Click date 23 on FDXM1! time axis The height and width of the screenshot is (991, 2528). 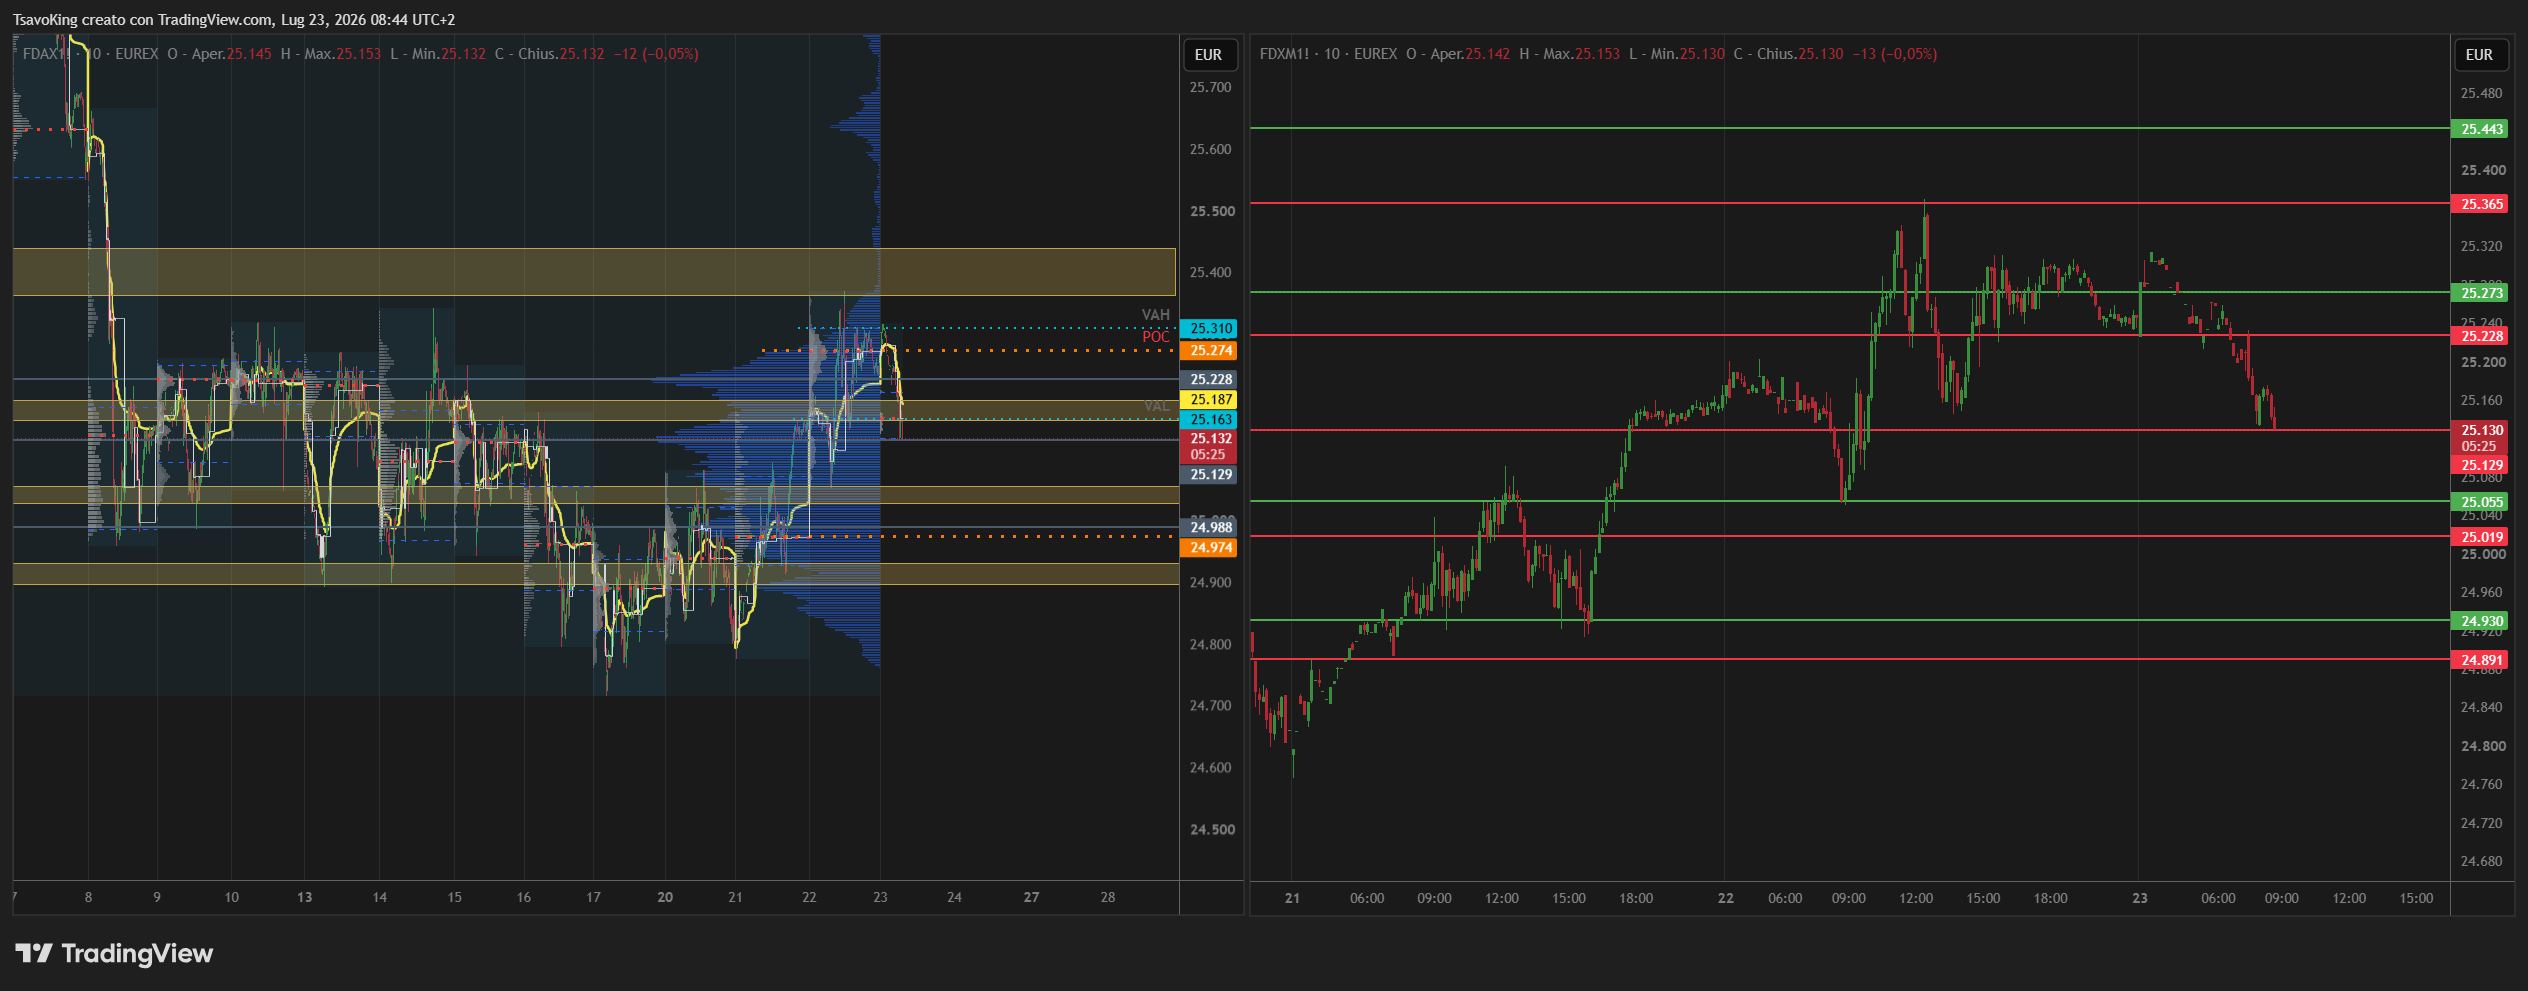point(2140,898)
